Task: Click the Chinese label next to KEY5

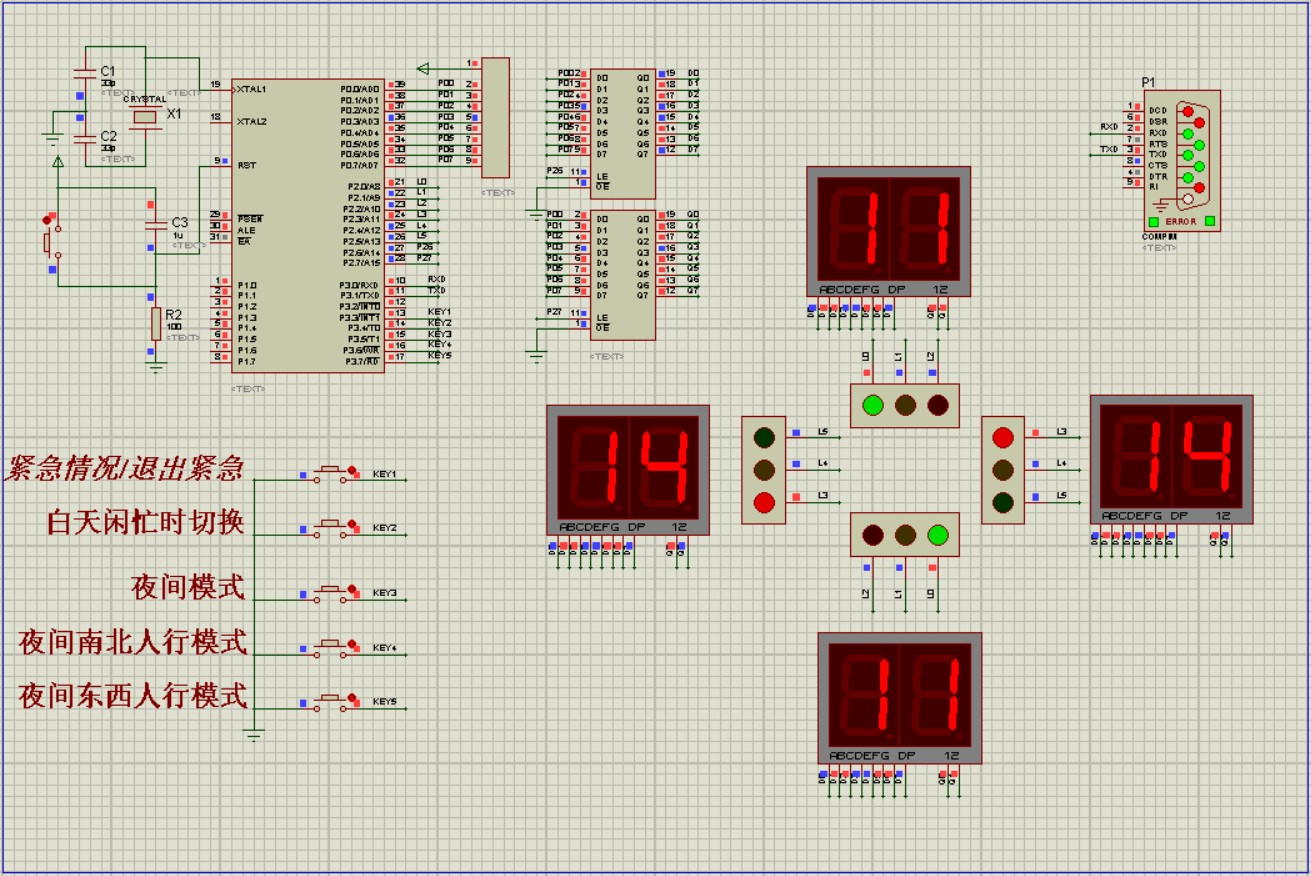Action: (132, 695)
